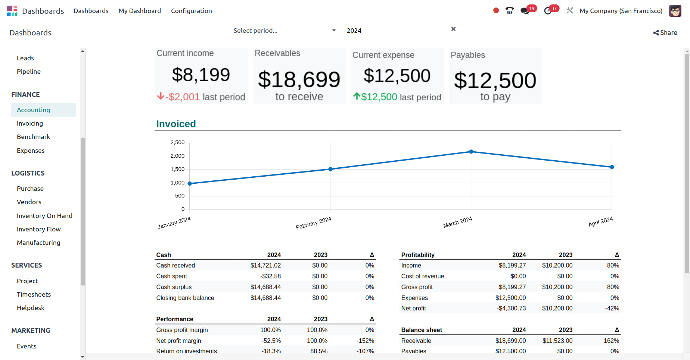Open the VoIP phone icon
Image resolution: width=690 pixels, height=360 pixels.
(510, 11)
